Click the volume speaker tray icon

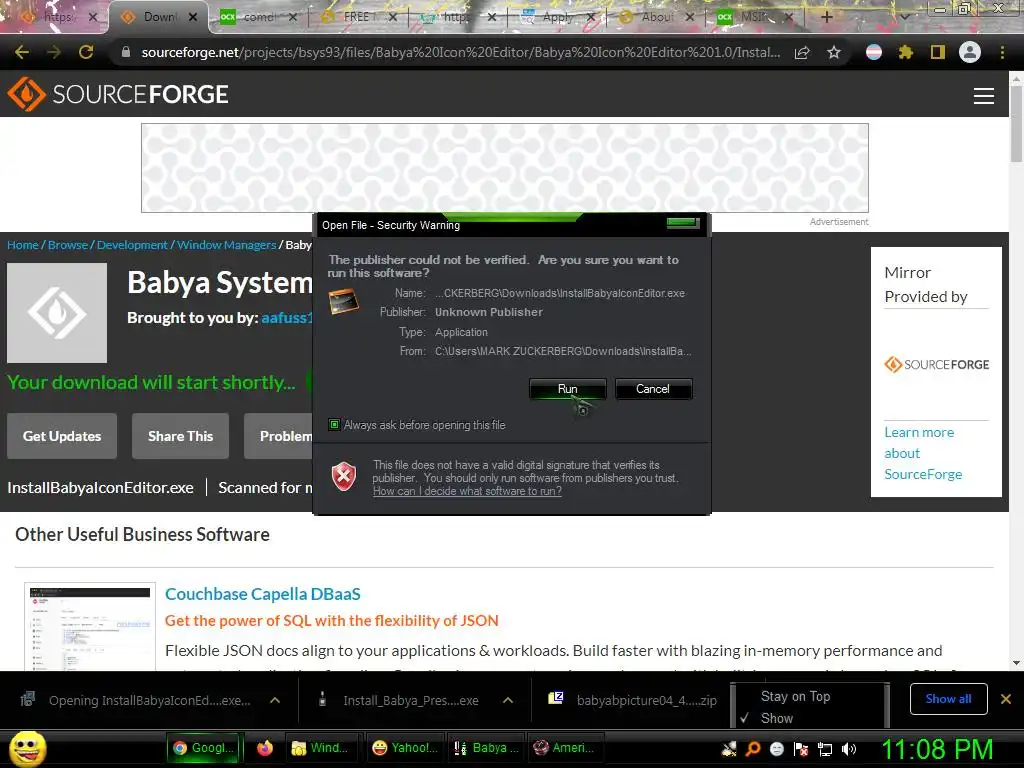pos(849,748)
